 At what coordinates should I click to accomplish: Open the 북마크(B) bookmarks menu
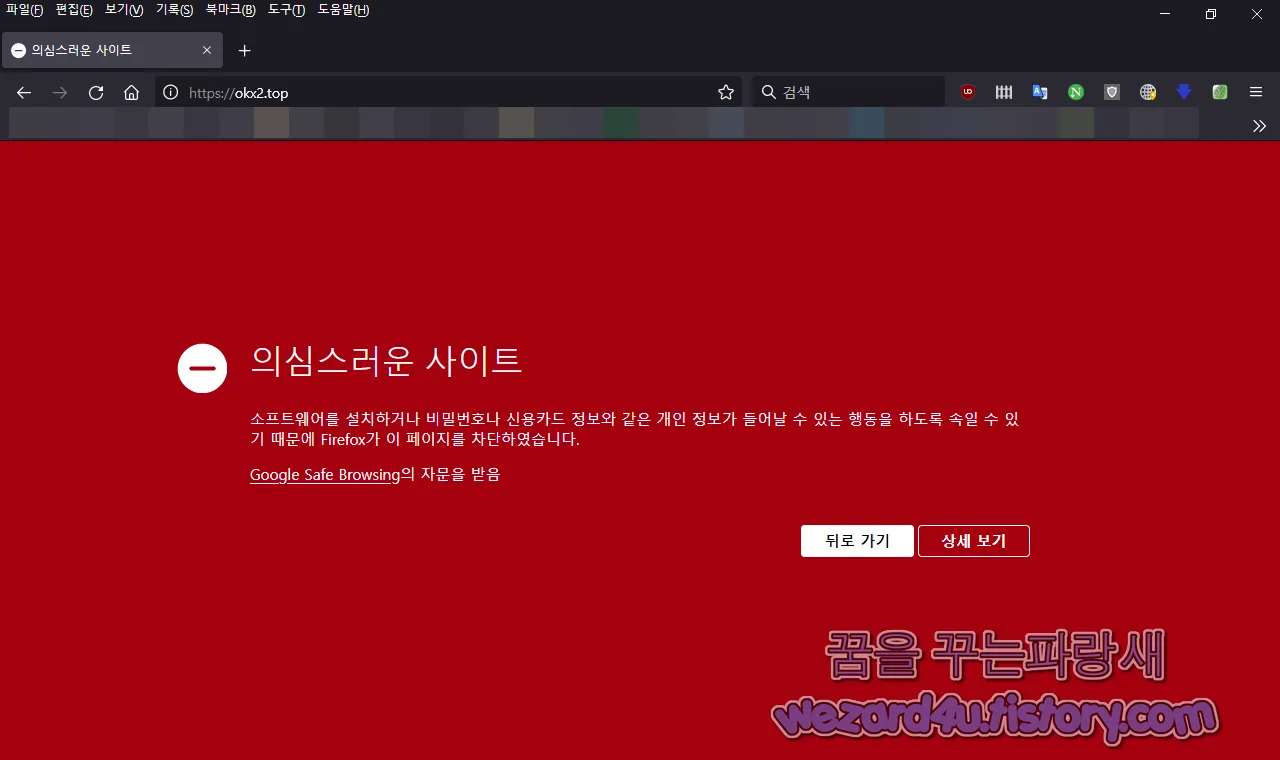tap(230, 10)
